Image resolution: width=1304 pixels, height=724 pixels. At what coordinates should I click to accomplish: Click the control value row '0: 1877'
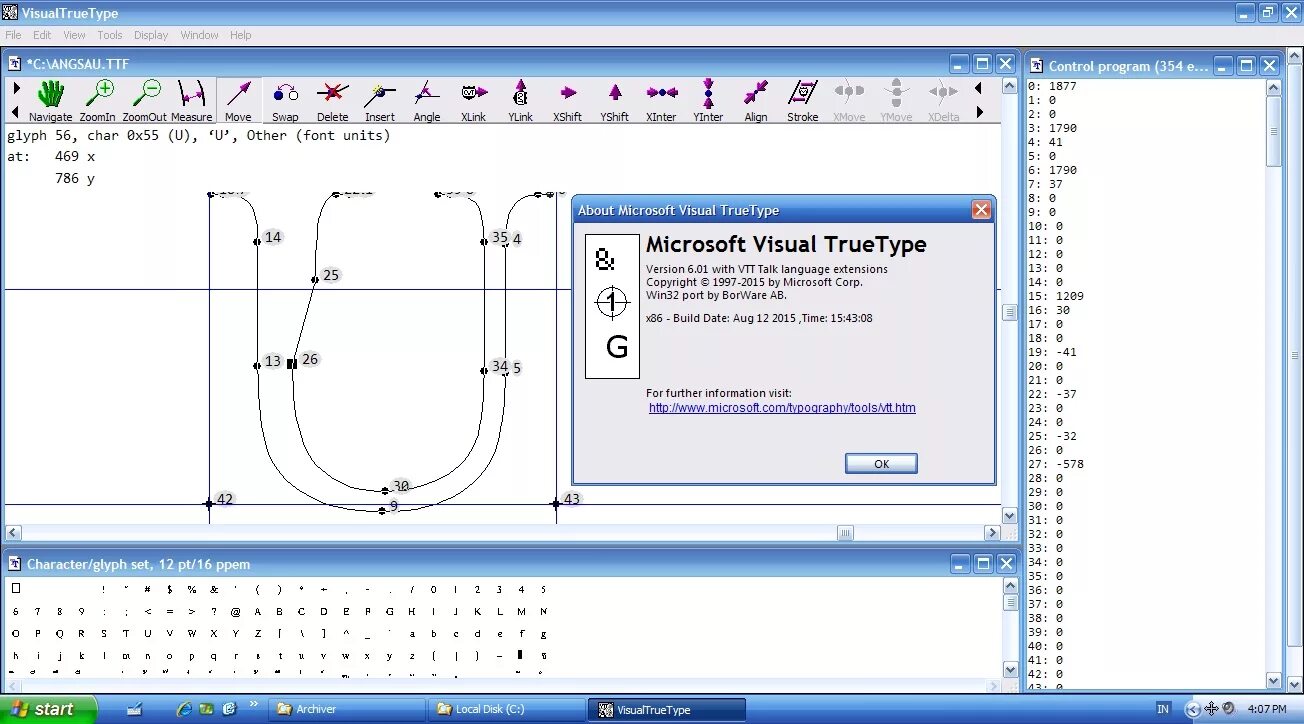pyautogui.click(x=1052, y=86)
